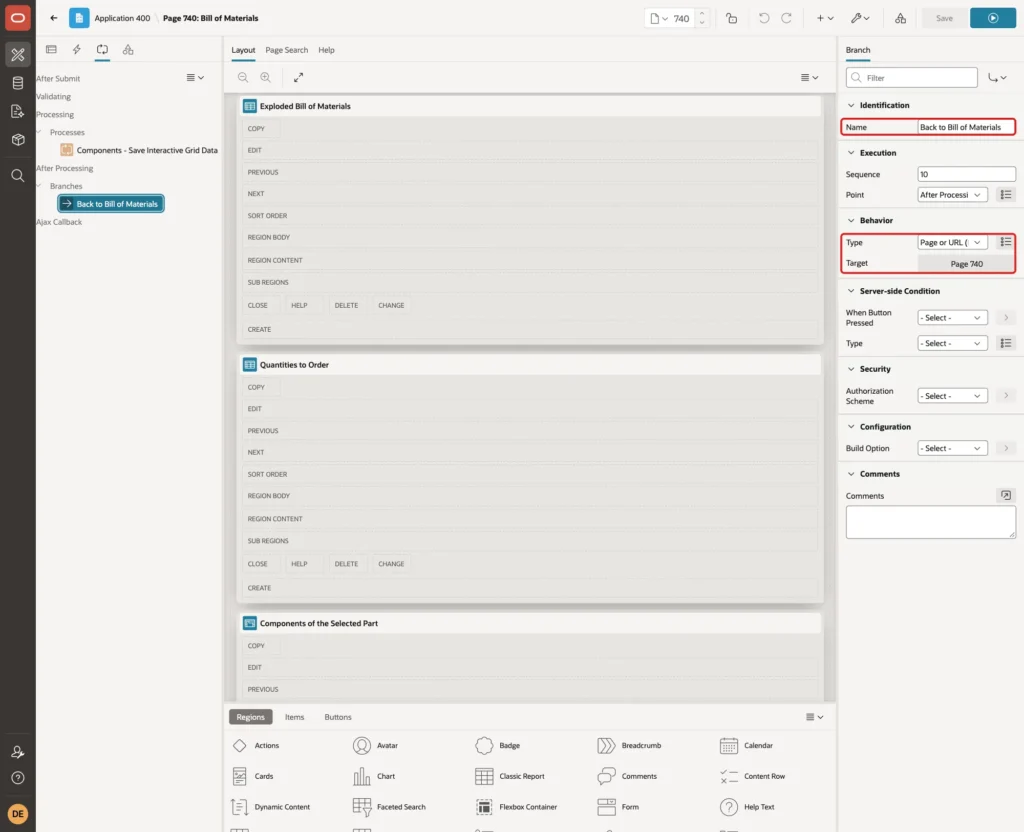
Task: Zoom out the layout view
Action: coord(243,77)
